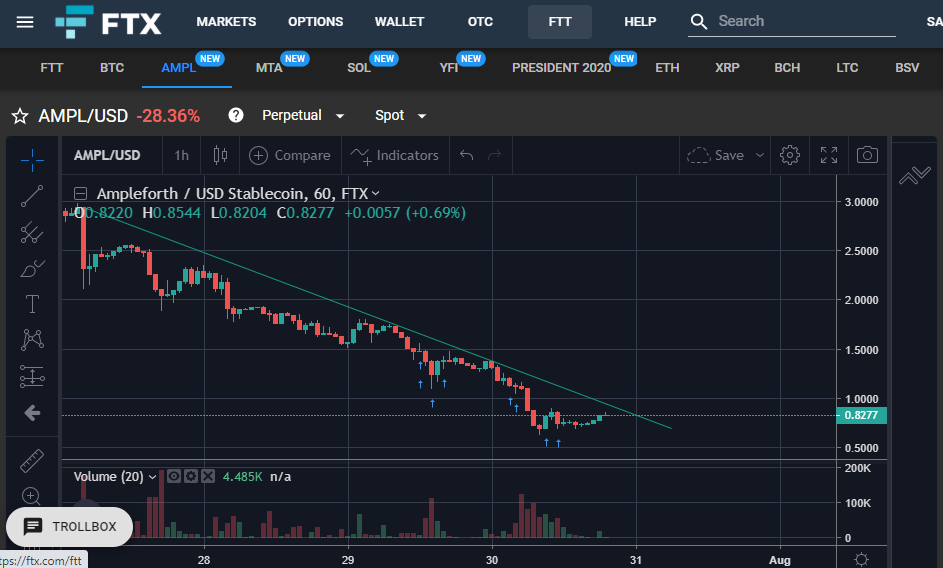Select the ruler measure tool

point(32,461)
